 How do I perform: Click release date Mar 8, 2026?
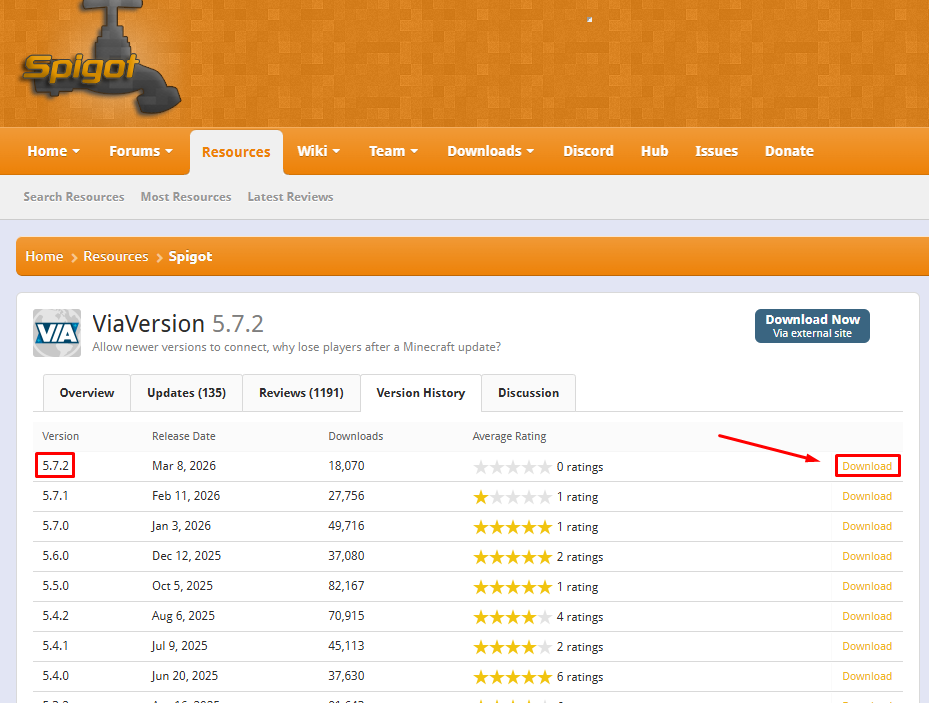(184, 466)
